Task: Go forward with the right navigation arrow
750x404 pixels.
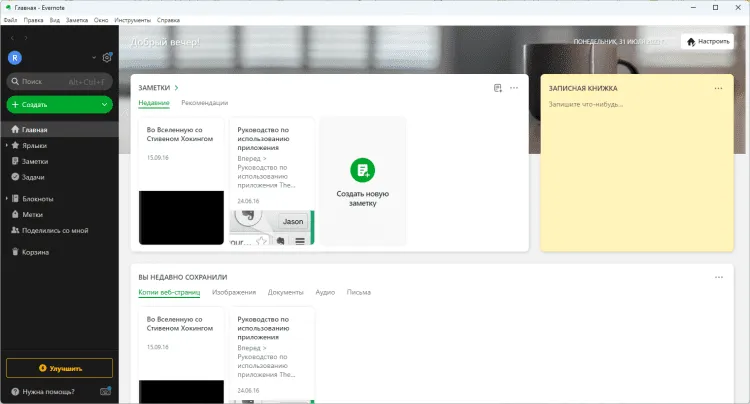Action: 26,38
